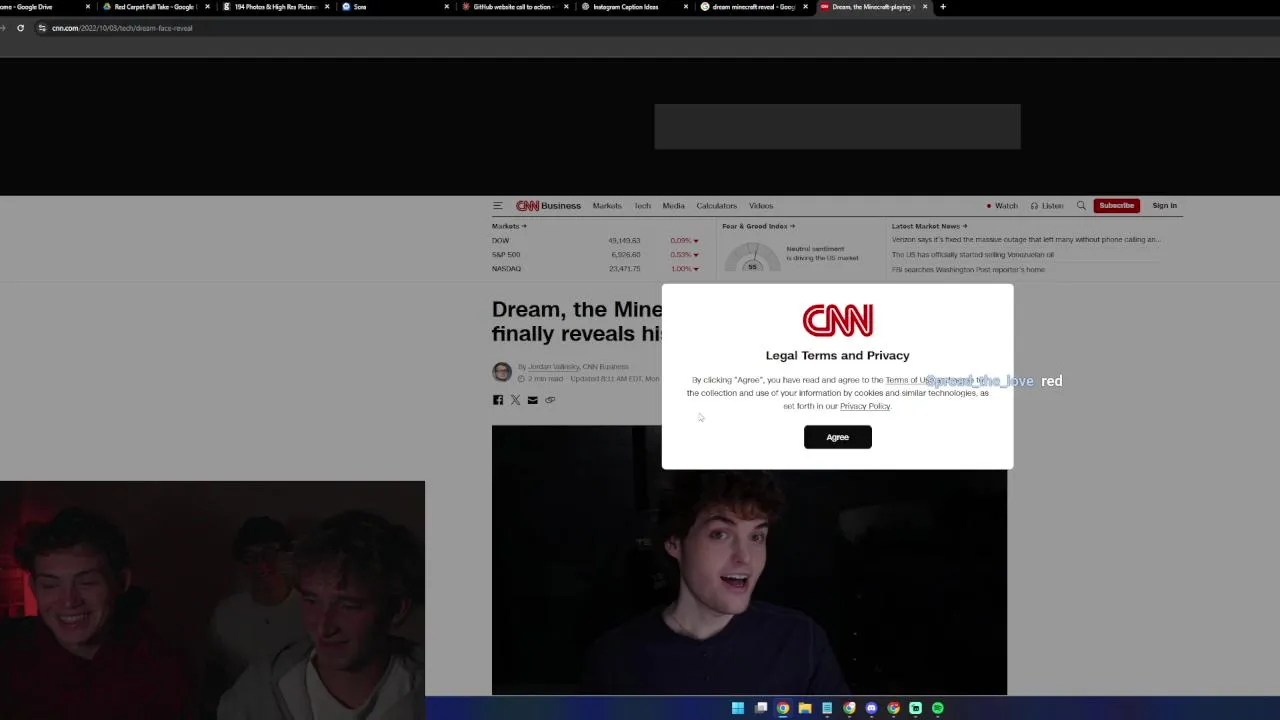Click the CNN Business logo
The height and width of the screenshot is (720, 1280).
pyautogui.click(x=548, y=206)
